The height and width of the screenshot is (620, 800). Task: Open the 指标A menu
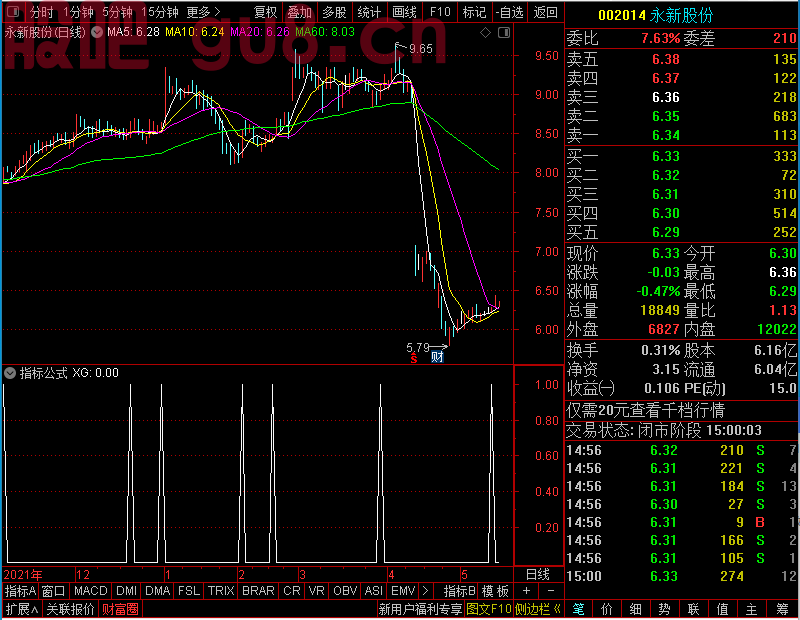(x=20, y=591)
